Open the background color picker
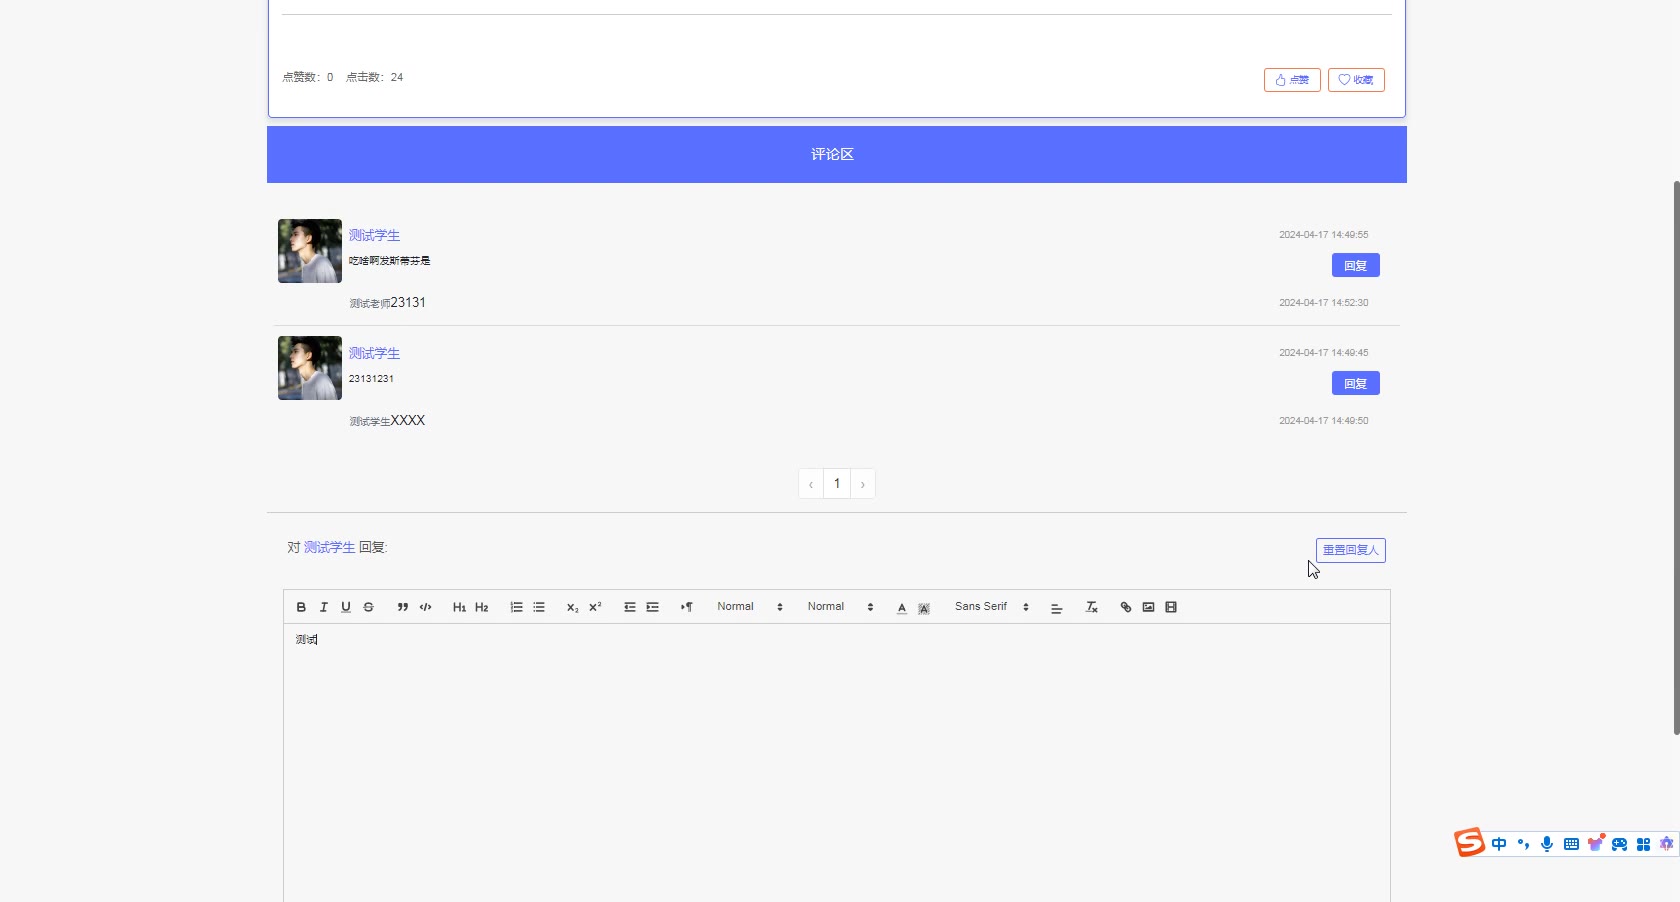The width and height of the screenshot is (1680, 902). [x=924, y=607]
